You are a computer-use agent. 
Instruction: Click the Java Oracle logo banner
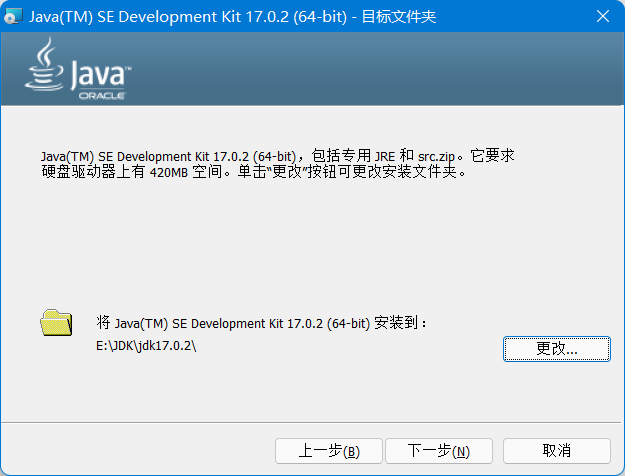tap(78, 69)
